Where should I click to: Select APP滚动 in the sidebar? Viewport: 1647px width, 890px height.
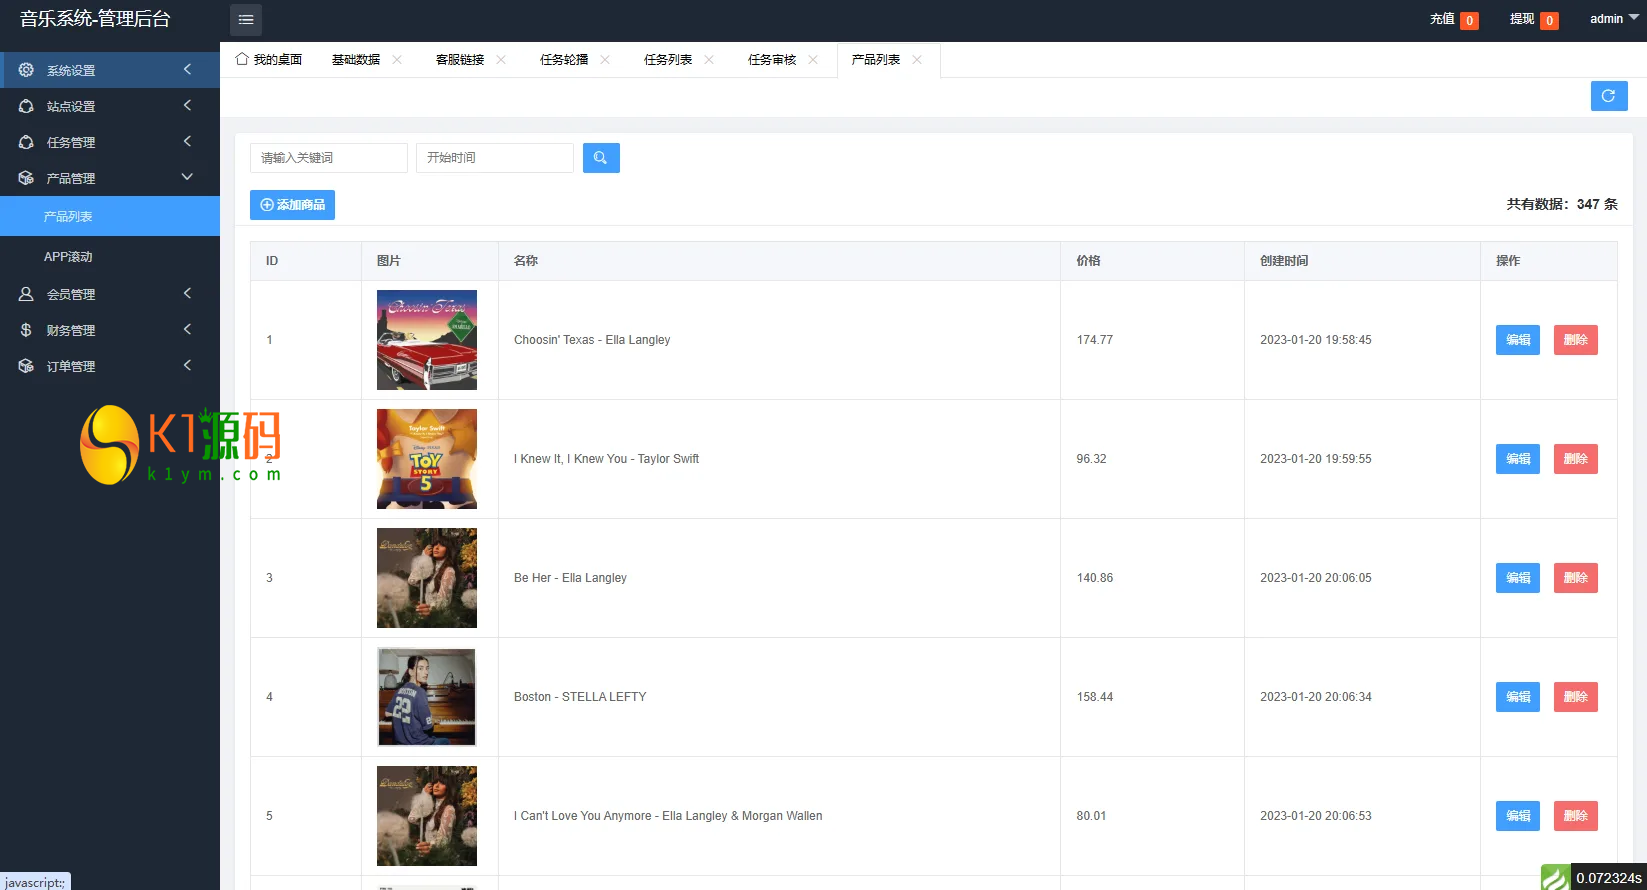pos(110,256)
